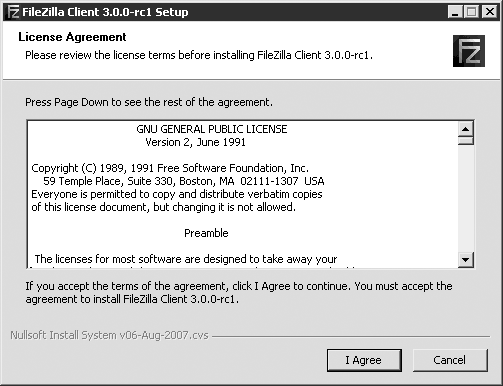The image size is (503, 386).
Task: Click the License Agreement header text
Action: [x=72, y=37]
